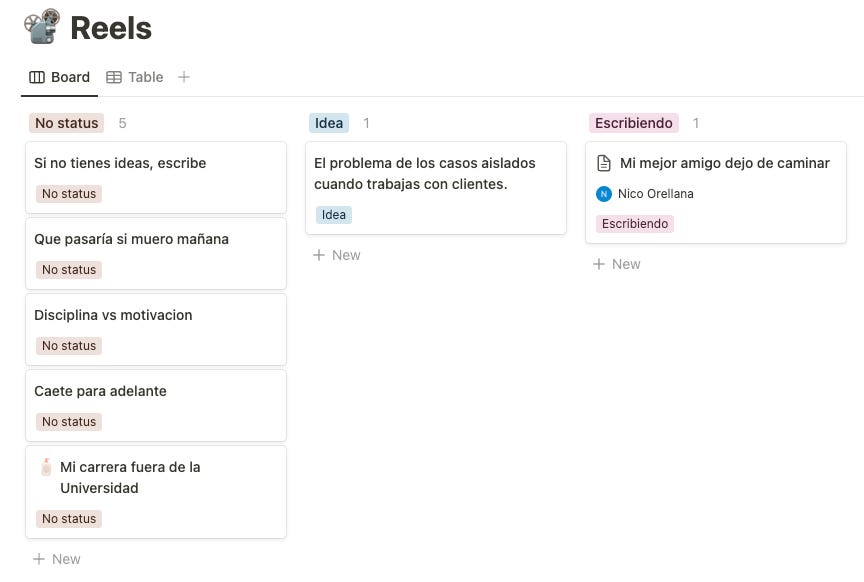Open card Mi mejor amigo dejo de caminar

716,192
